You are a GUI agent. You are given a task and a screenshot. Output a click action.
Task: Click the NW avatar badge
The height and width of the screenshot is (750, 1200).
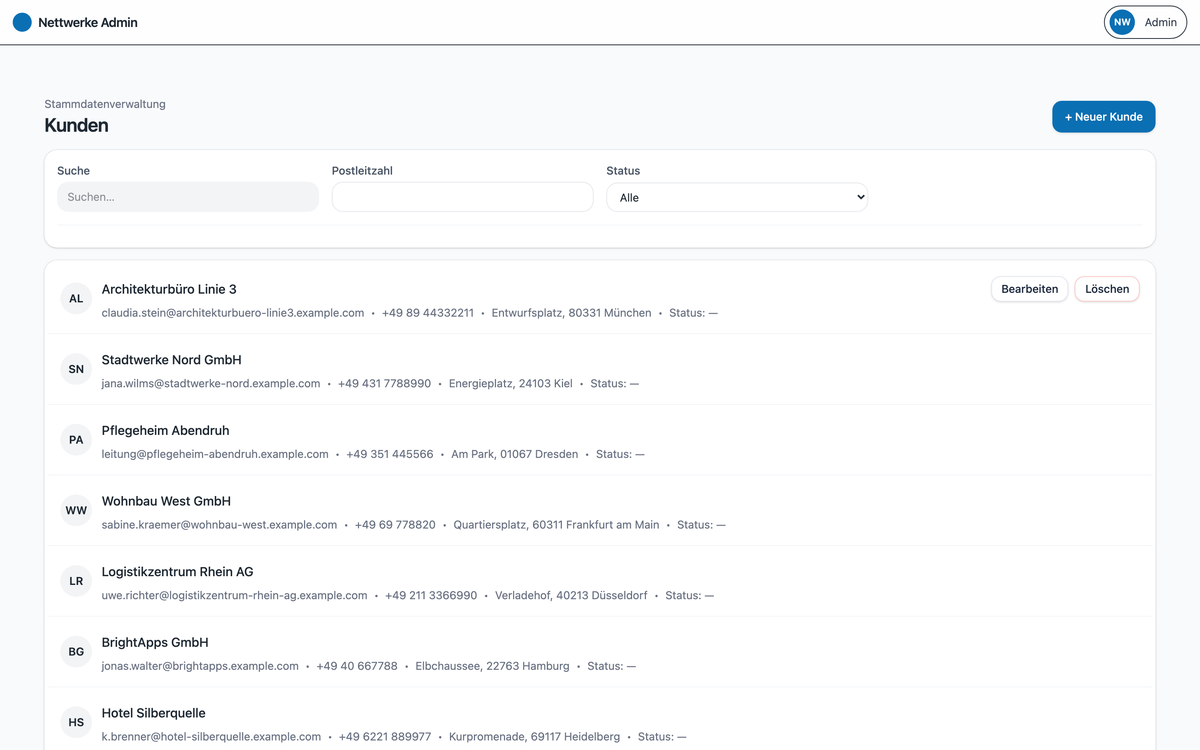[1123, 22]
